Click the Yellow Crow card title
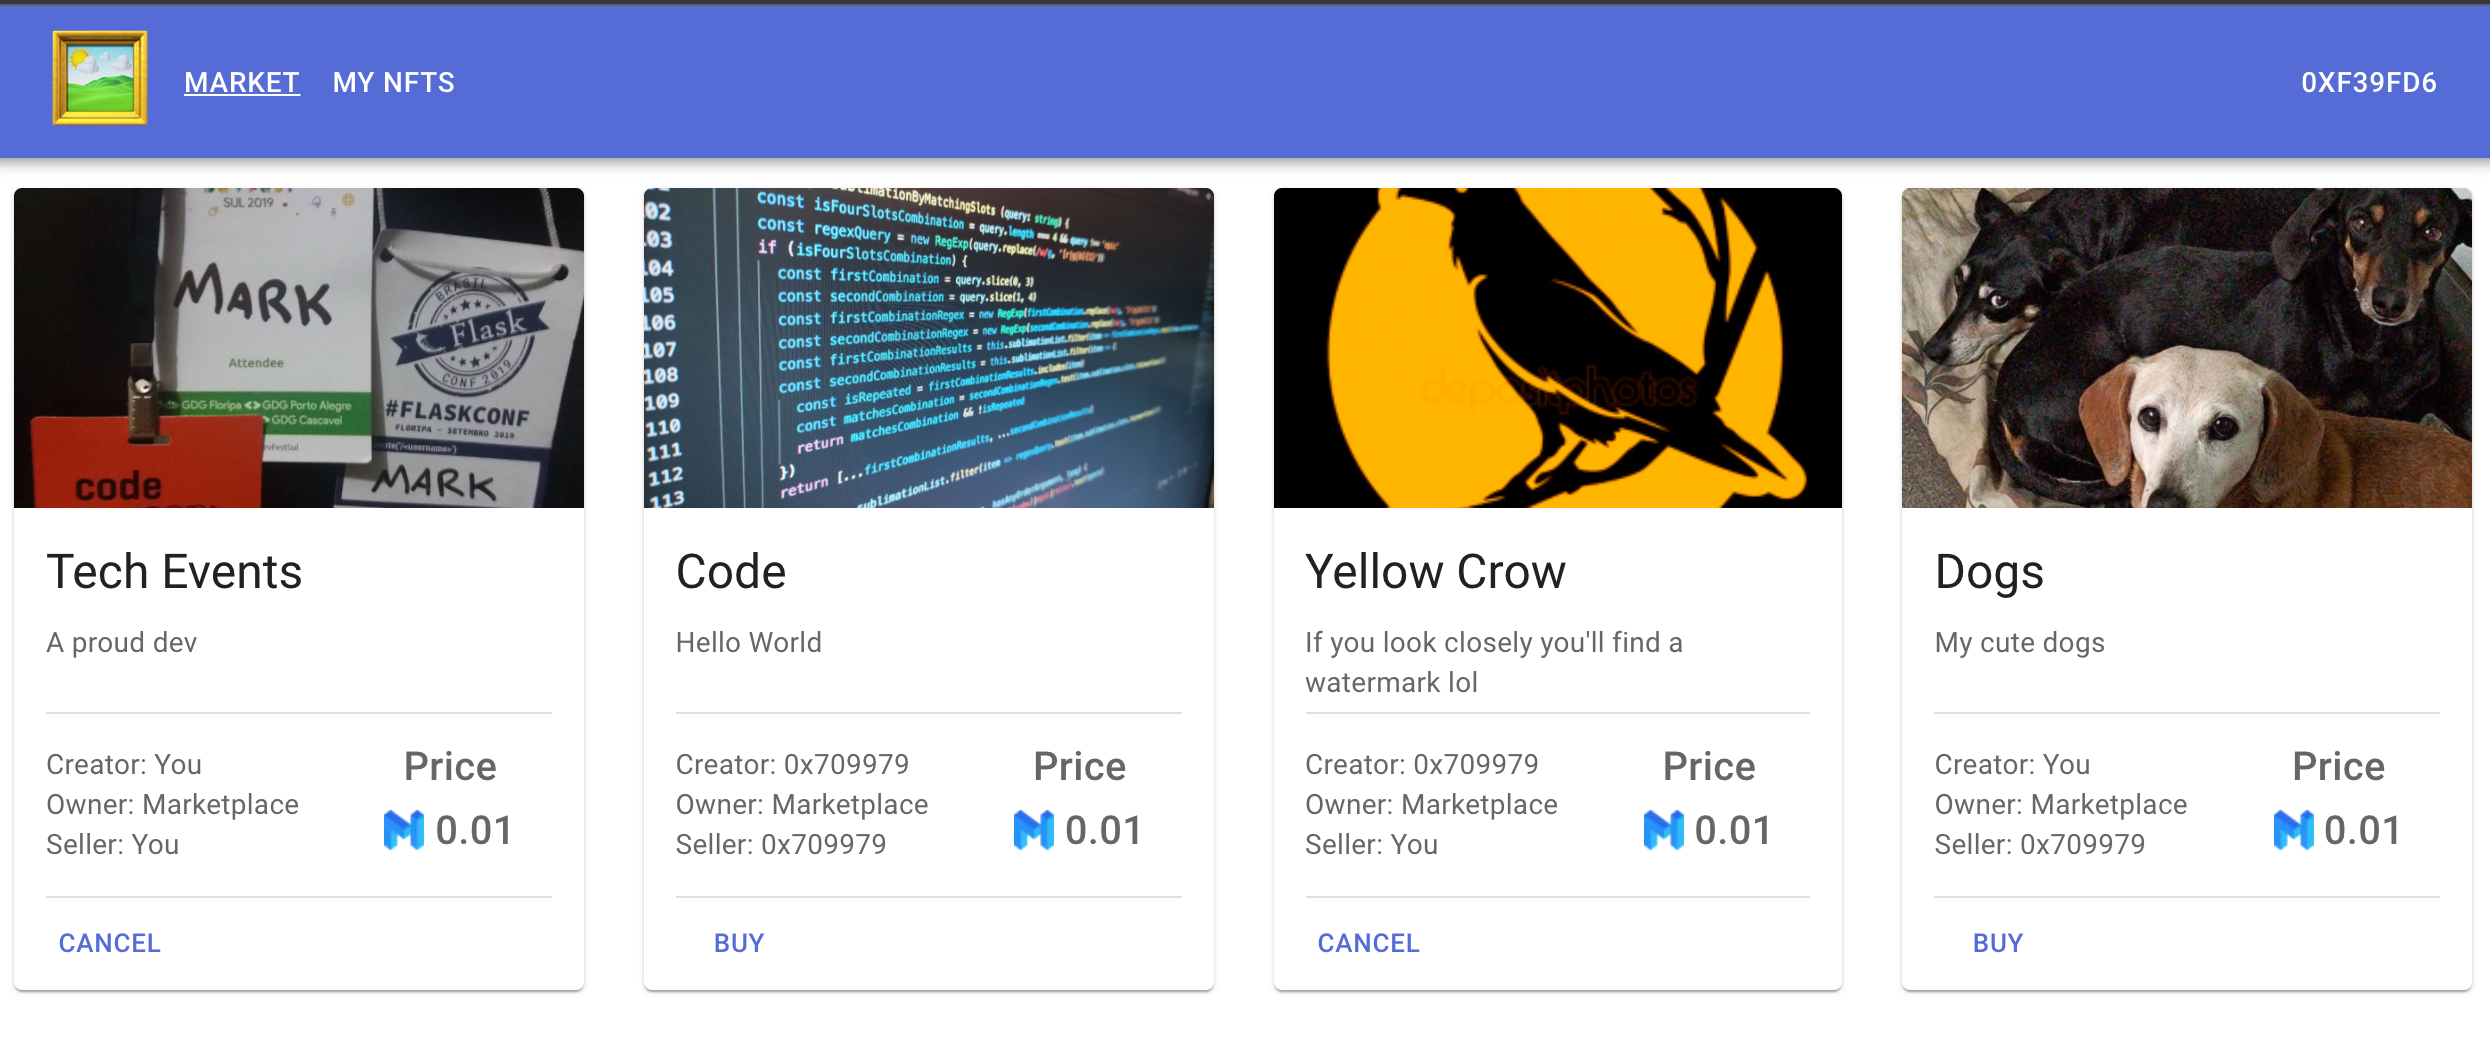This screenshot has height=1046, width=2490. pyautogui.click(x=1435, y=572)
